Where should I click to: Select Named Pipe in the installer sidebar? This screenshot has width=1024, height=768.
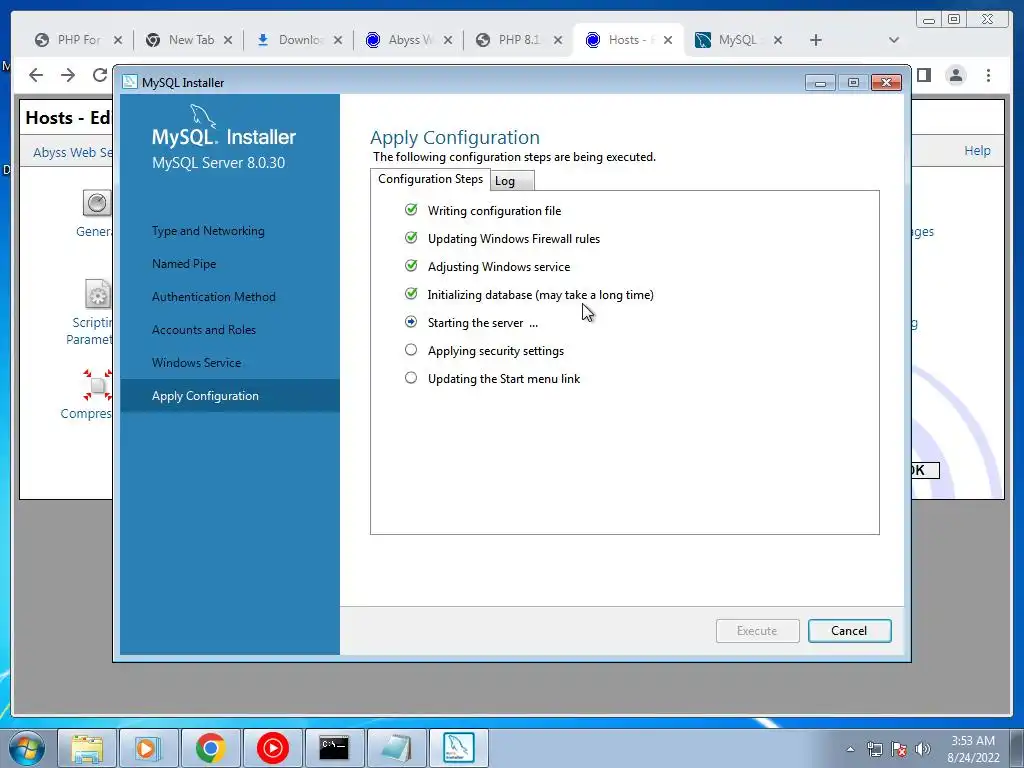(184, 264)
